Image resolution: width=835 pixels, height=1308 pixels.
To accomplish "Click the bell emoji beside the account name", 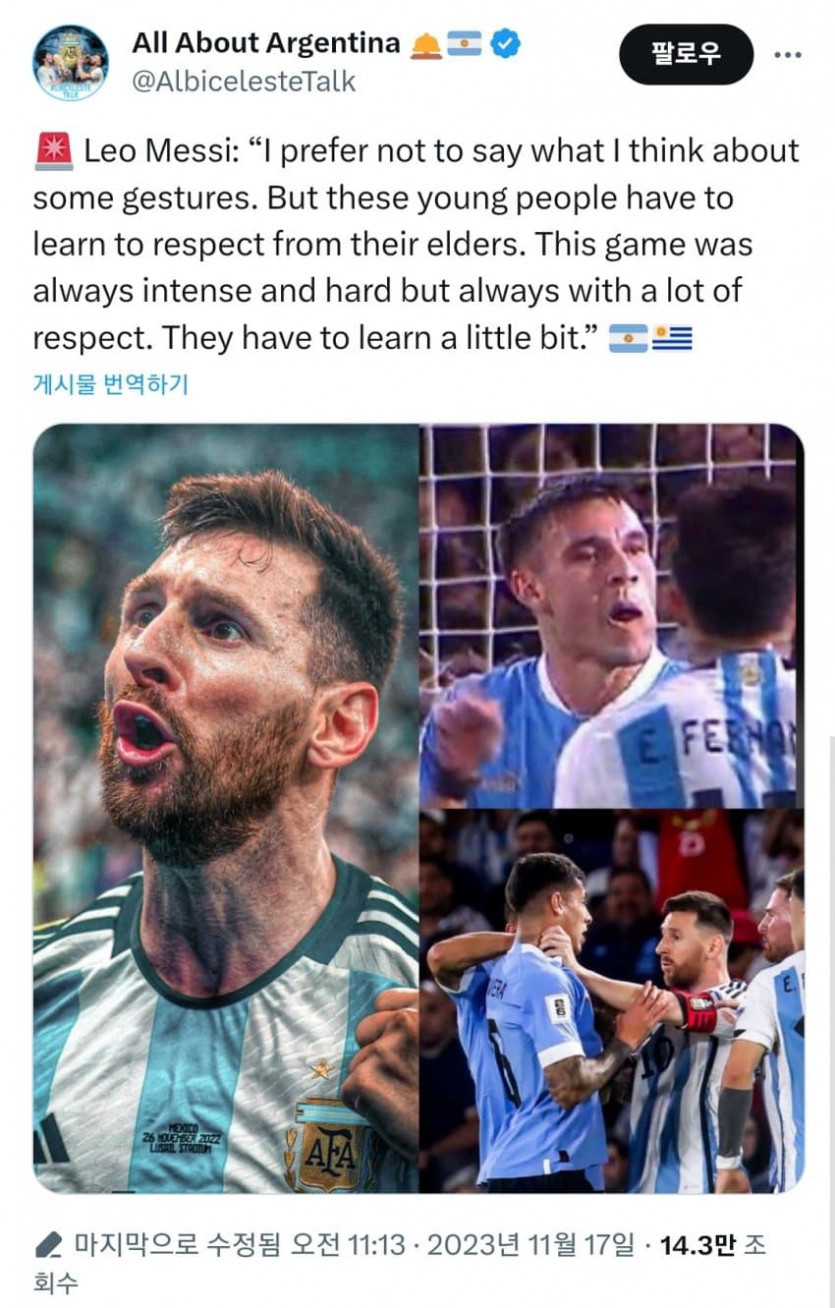I will [424, 44].
